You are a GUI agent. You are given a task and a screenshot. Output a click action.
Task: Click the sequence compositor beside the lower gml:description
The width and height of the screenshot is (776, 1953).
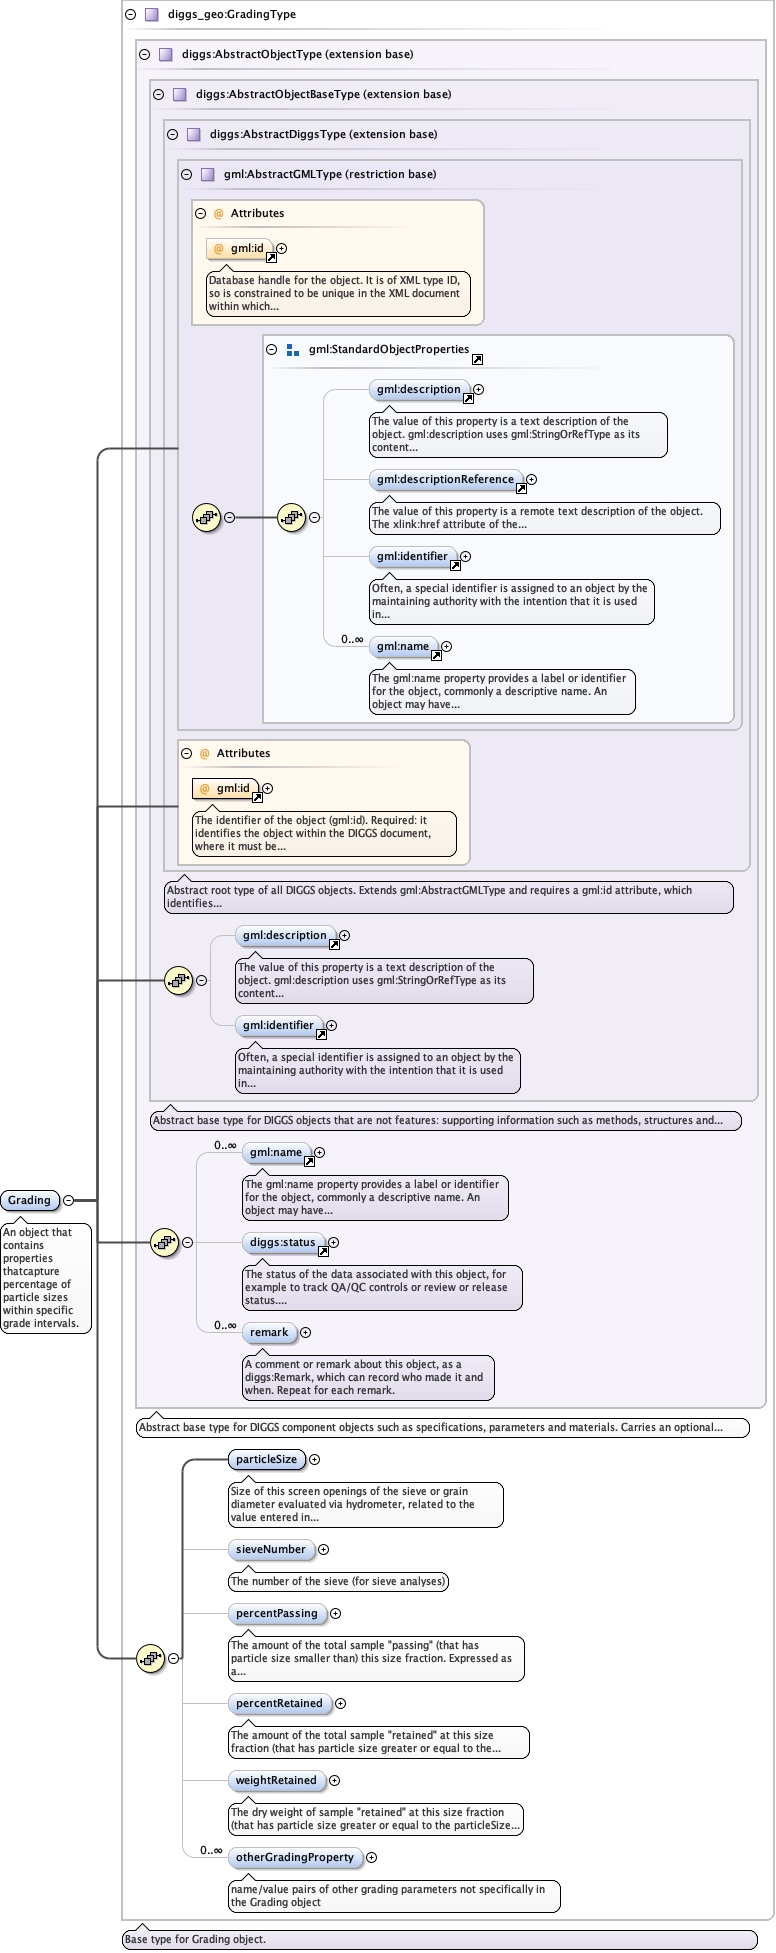(x=178, y=981)
